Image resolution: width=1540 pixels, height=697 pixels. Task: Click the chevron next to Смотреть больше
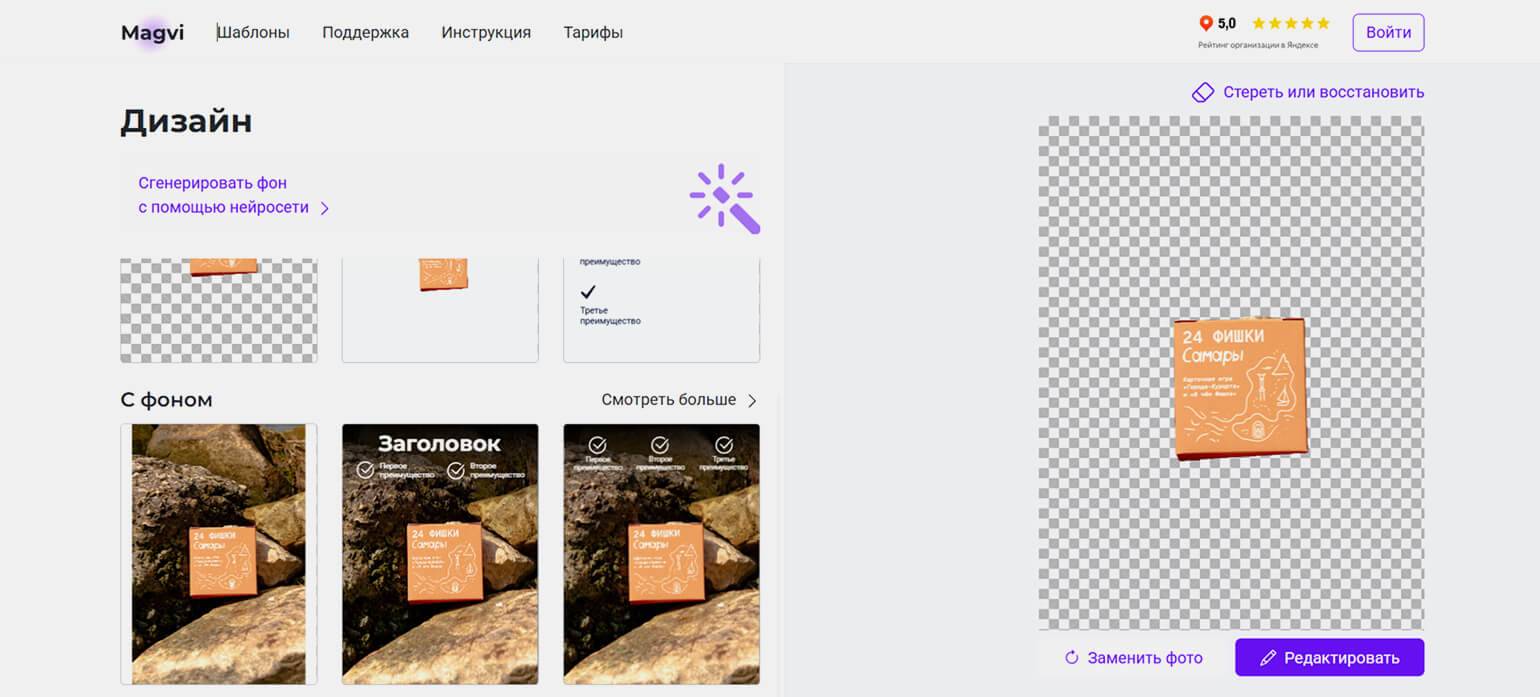pyautogui.click(x=752, y=400)
